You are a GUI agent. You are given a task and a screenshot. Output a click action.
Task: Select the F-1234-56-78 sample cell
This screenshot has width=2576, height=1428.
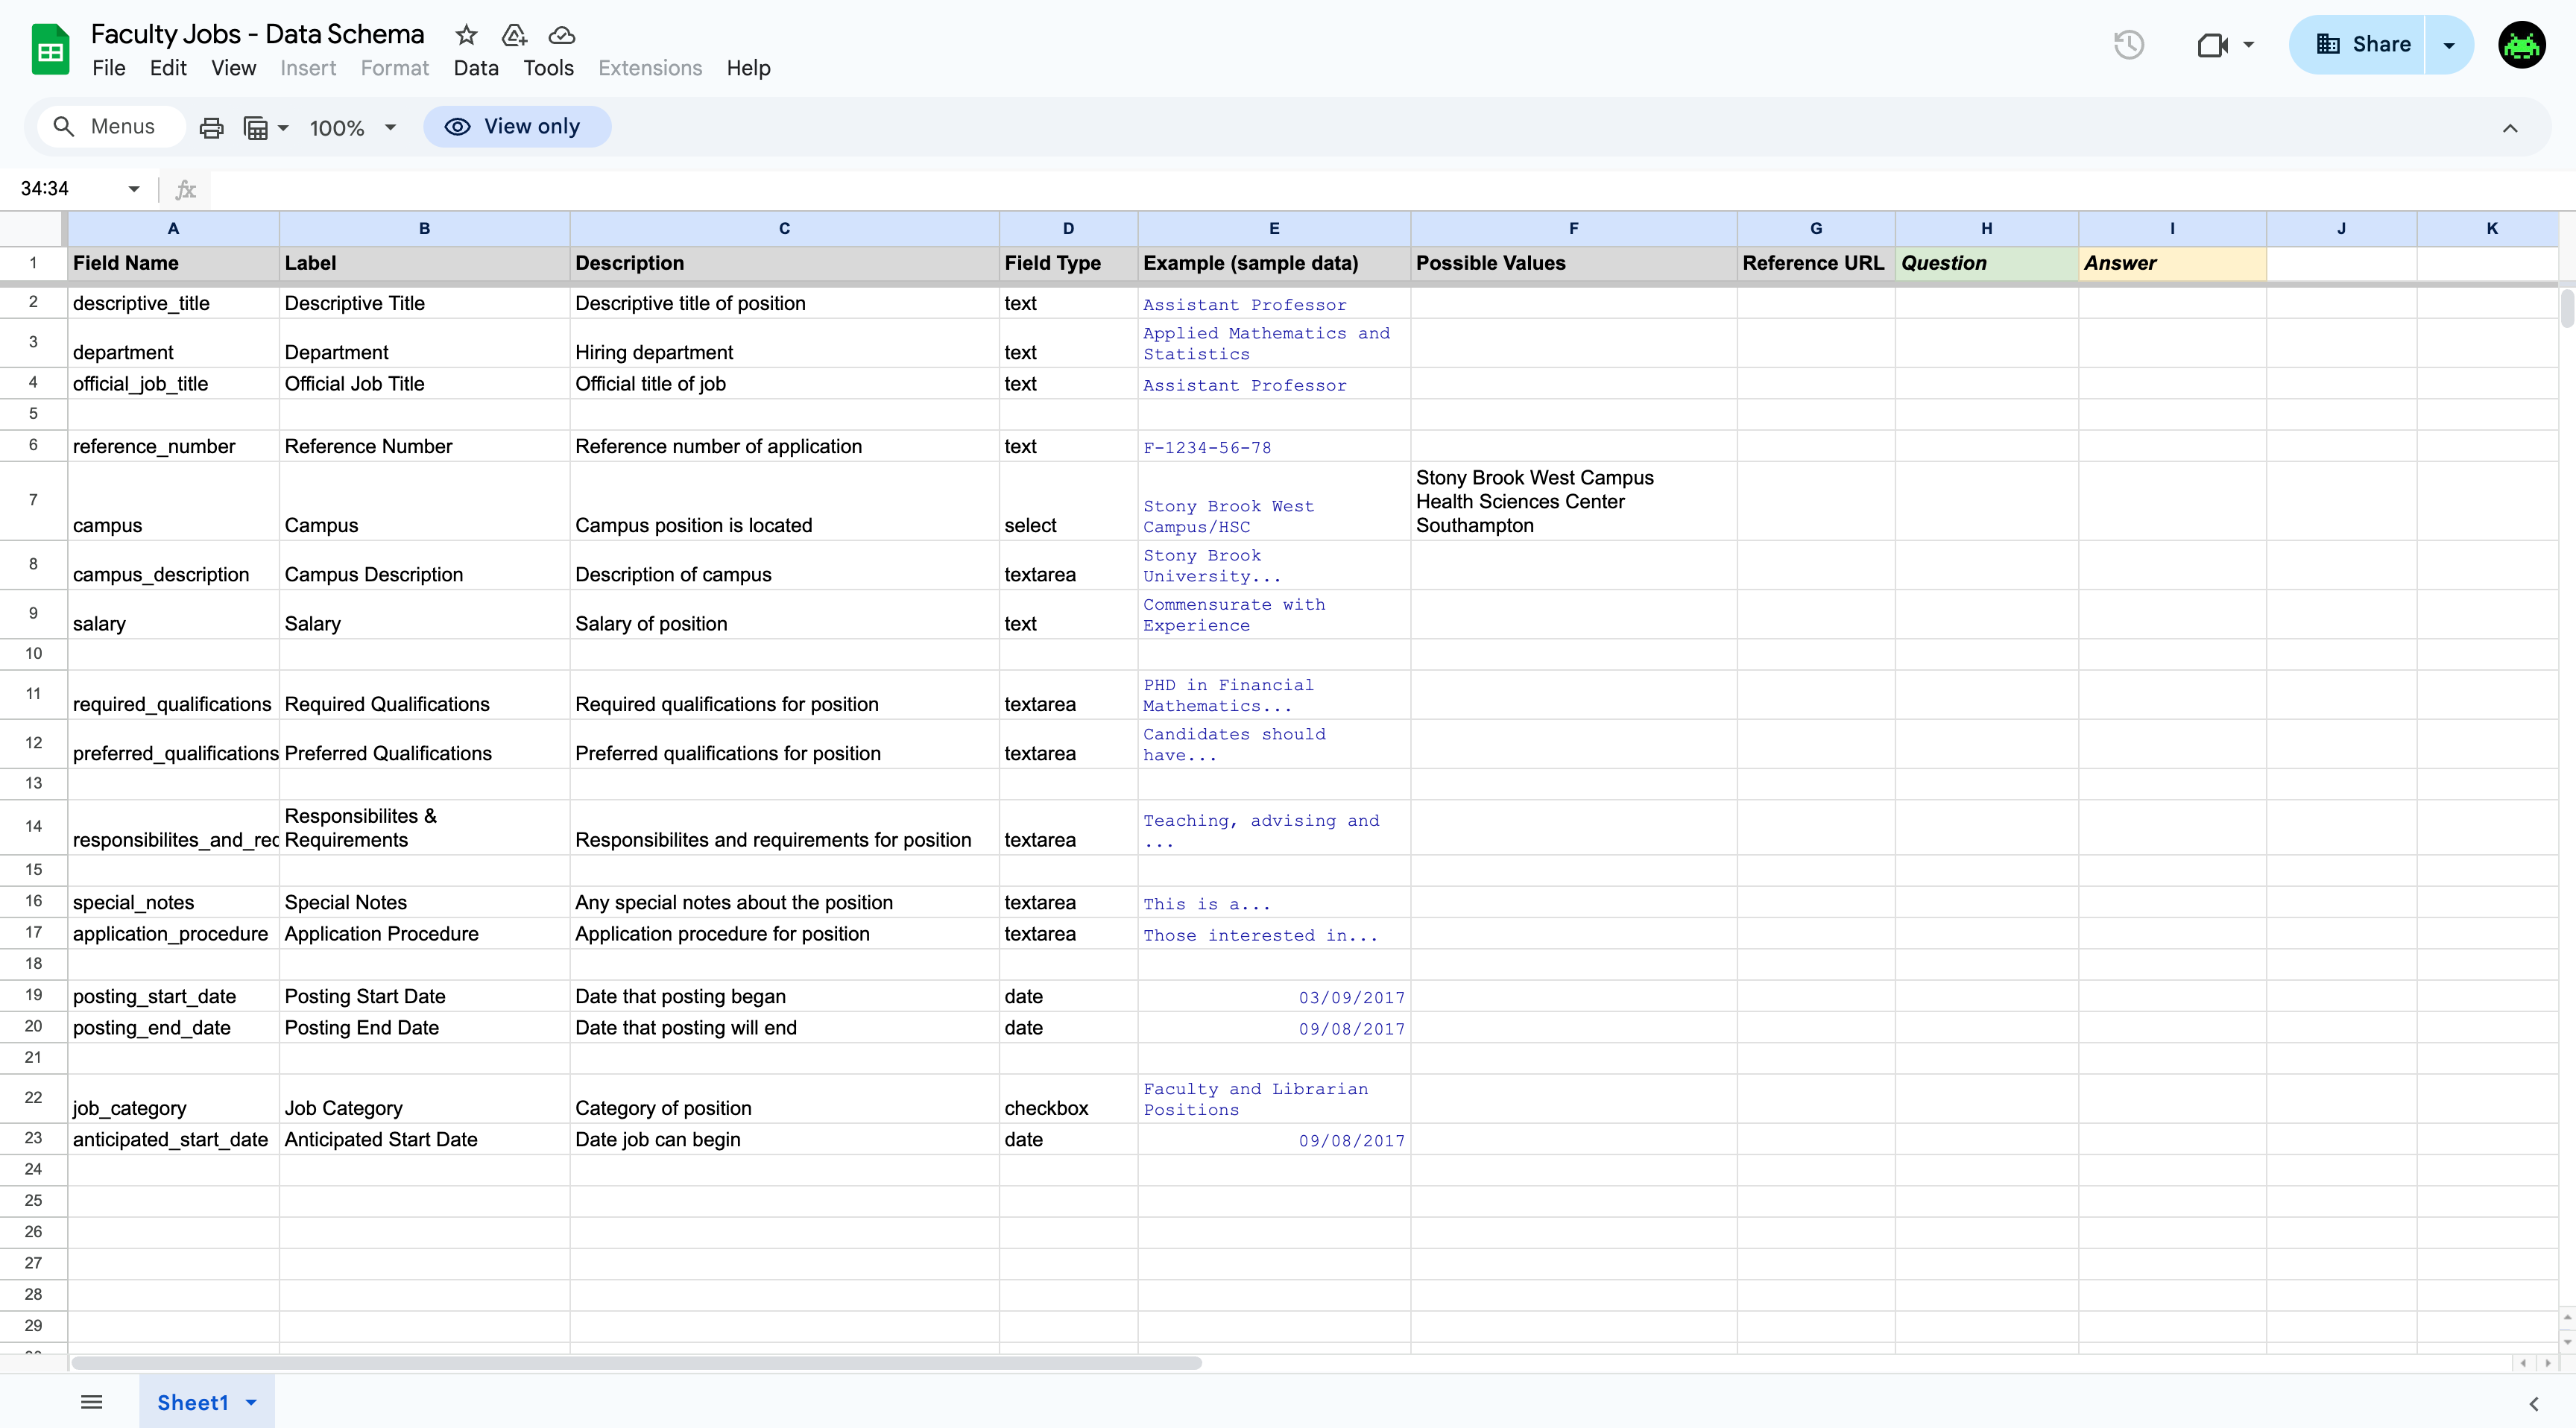coord(1273,446)
